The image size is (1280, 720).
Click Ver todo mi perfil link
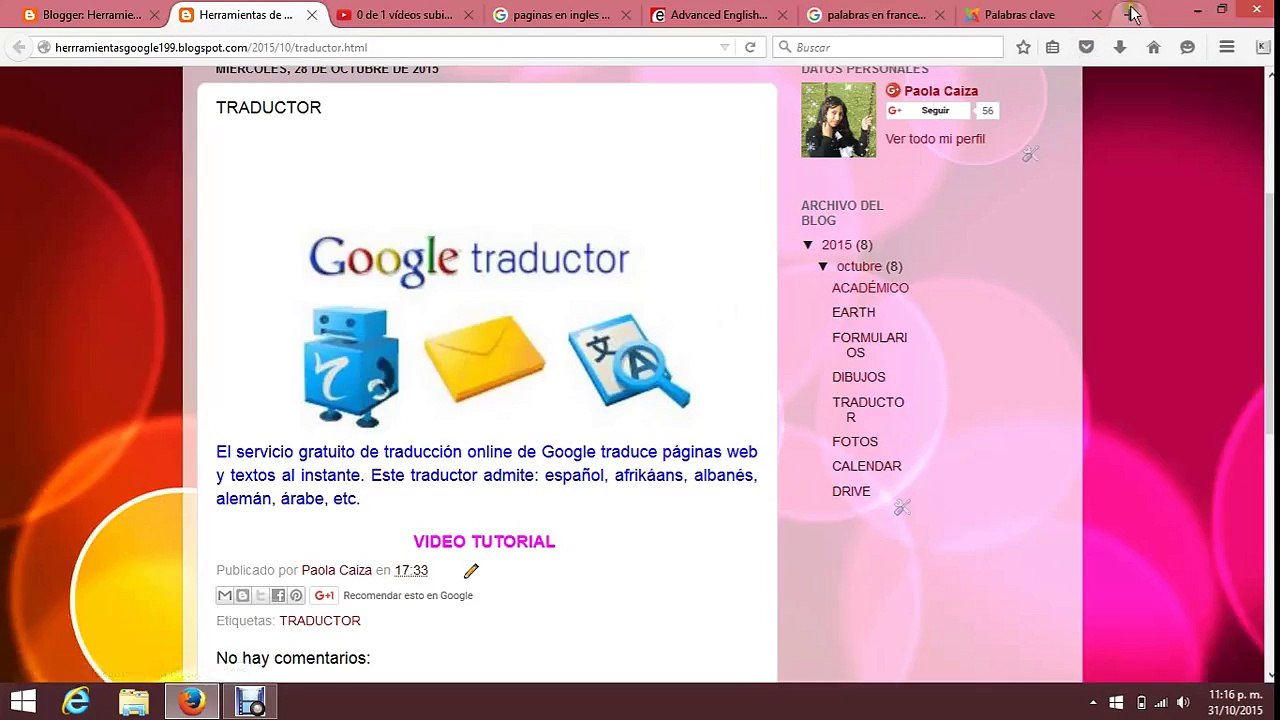(935, 139)
